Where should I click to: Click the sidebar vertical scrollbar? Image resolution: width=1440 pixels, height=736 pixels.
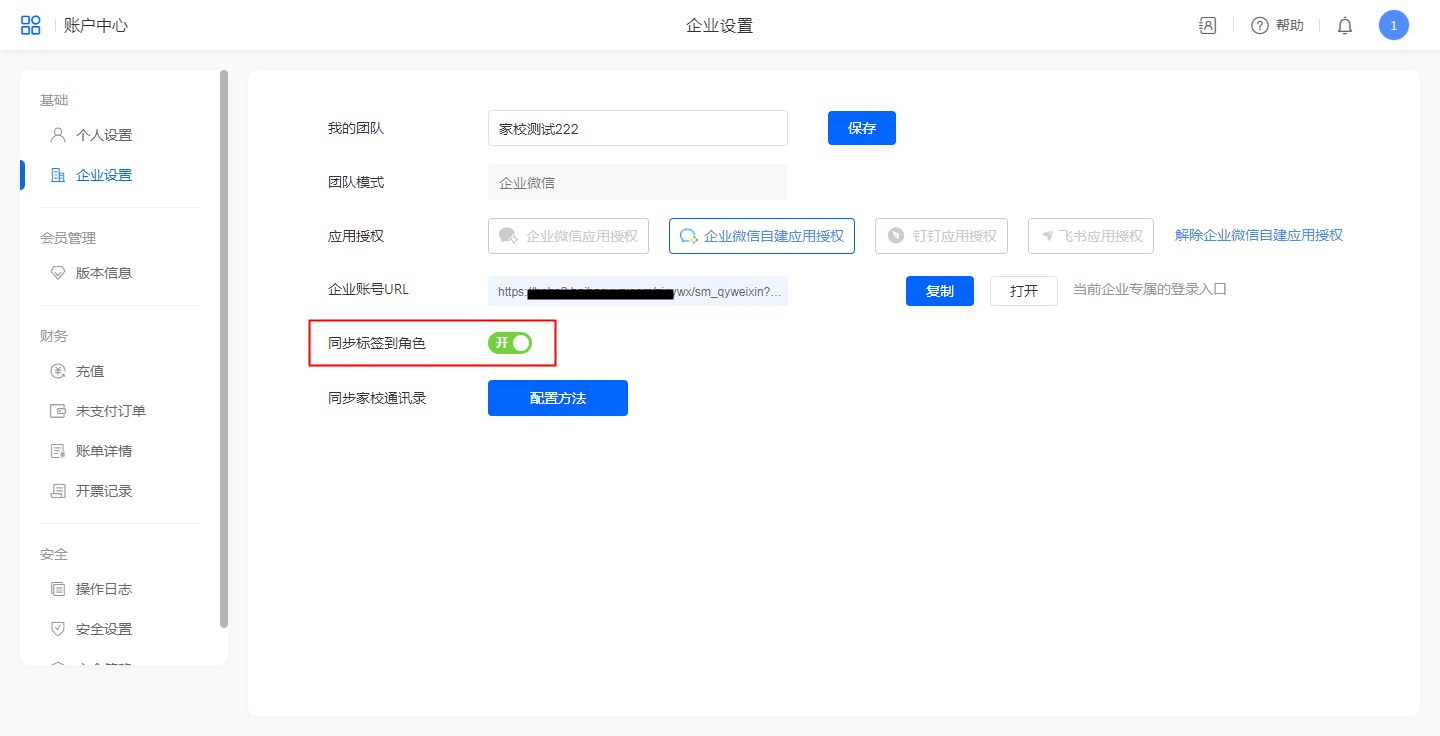pyautogui.click(x=224, y=350)
